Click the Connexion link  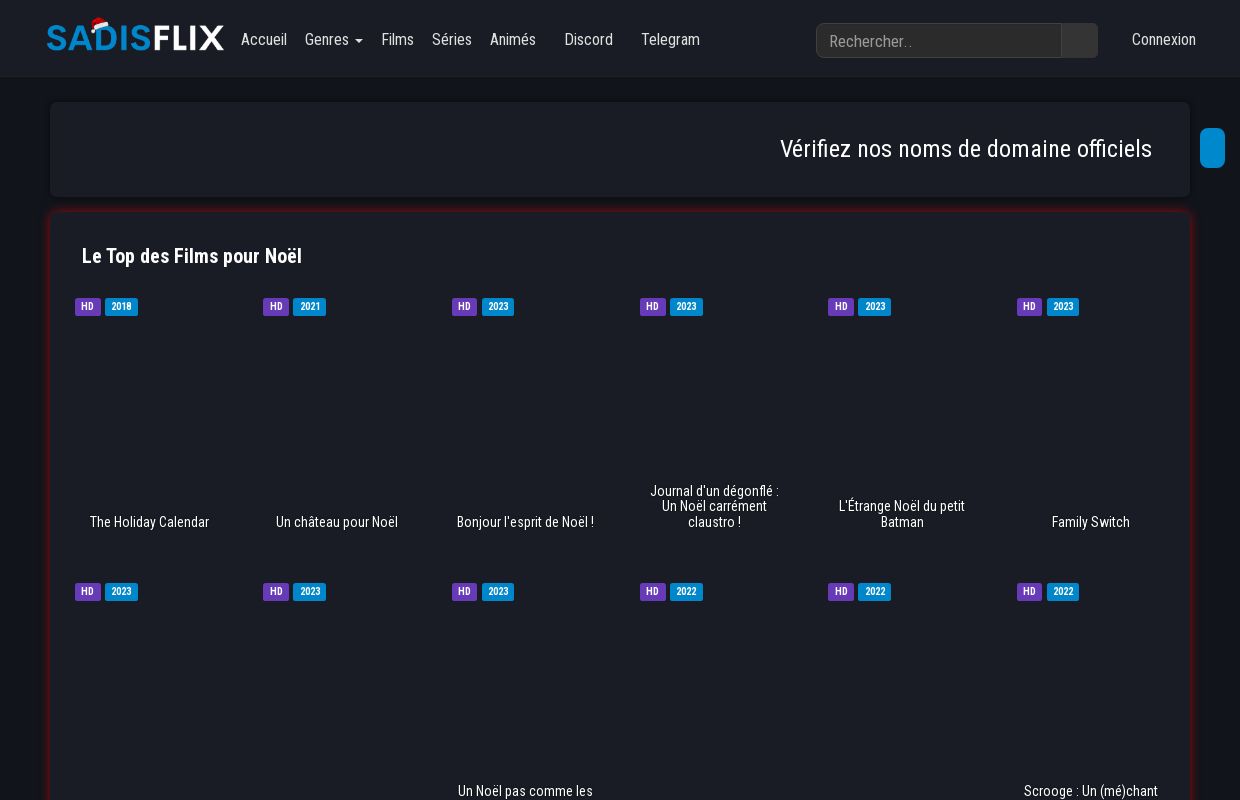1163,40
